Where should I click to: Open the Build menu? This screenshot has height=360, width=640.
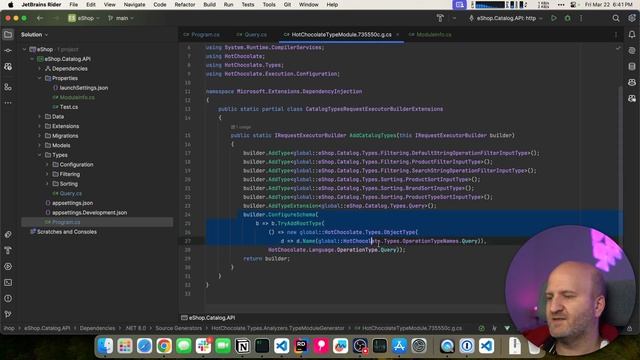[x=209, y=4]
